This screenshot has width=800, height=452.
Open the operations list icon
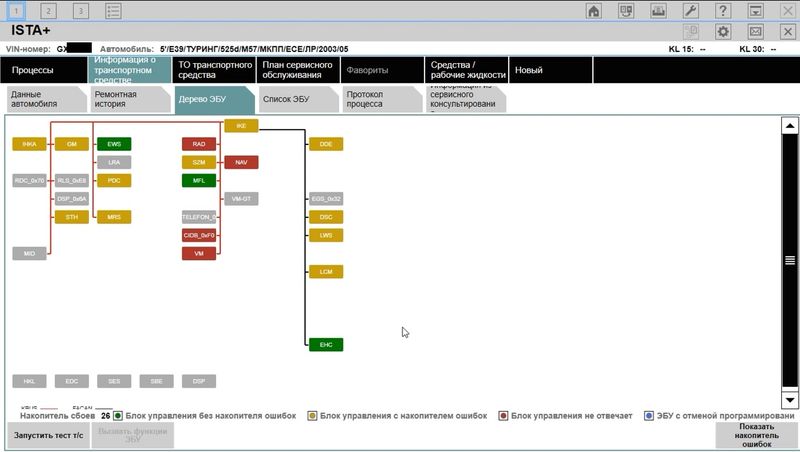click(114, 11)
